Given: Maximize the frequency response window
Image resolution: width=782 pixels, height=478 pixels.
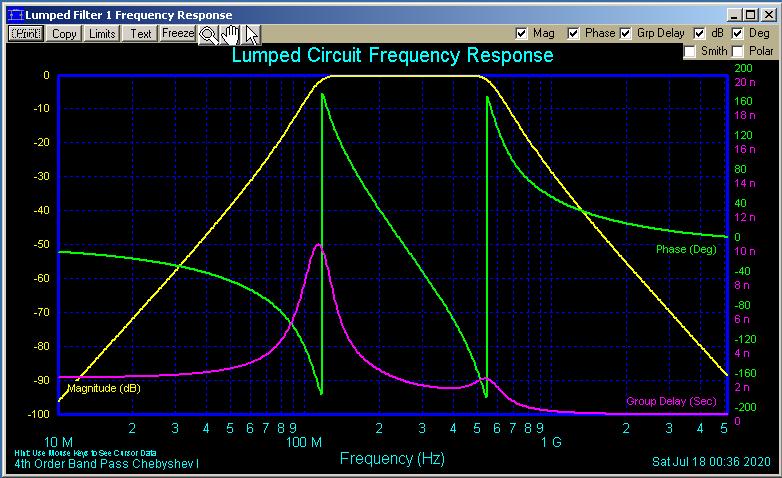Looking at the screenshot, I should [751, 15].
